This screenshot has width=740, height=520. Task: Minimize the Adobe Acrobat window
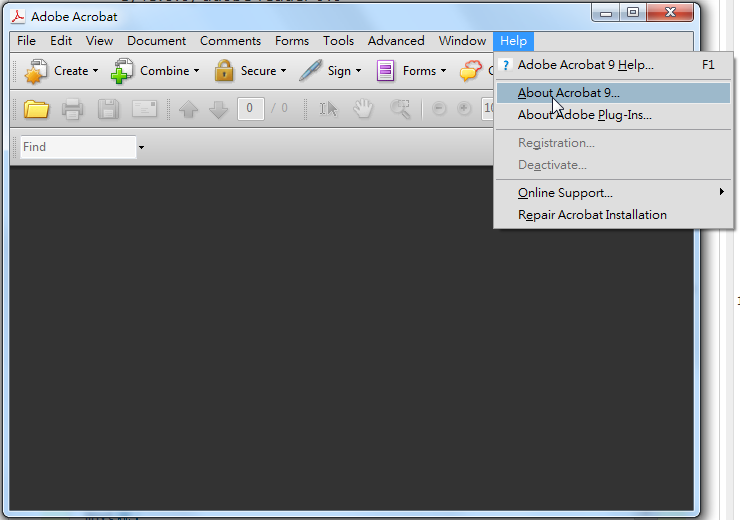605,13
